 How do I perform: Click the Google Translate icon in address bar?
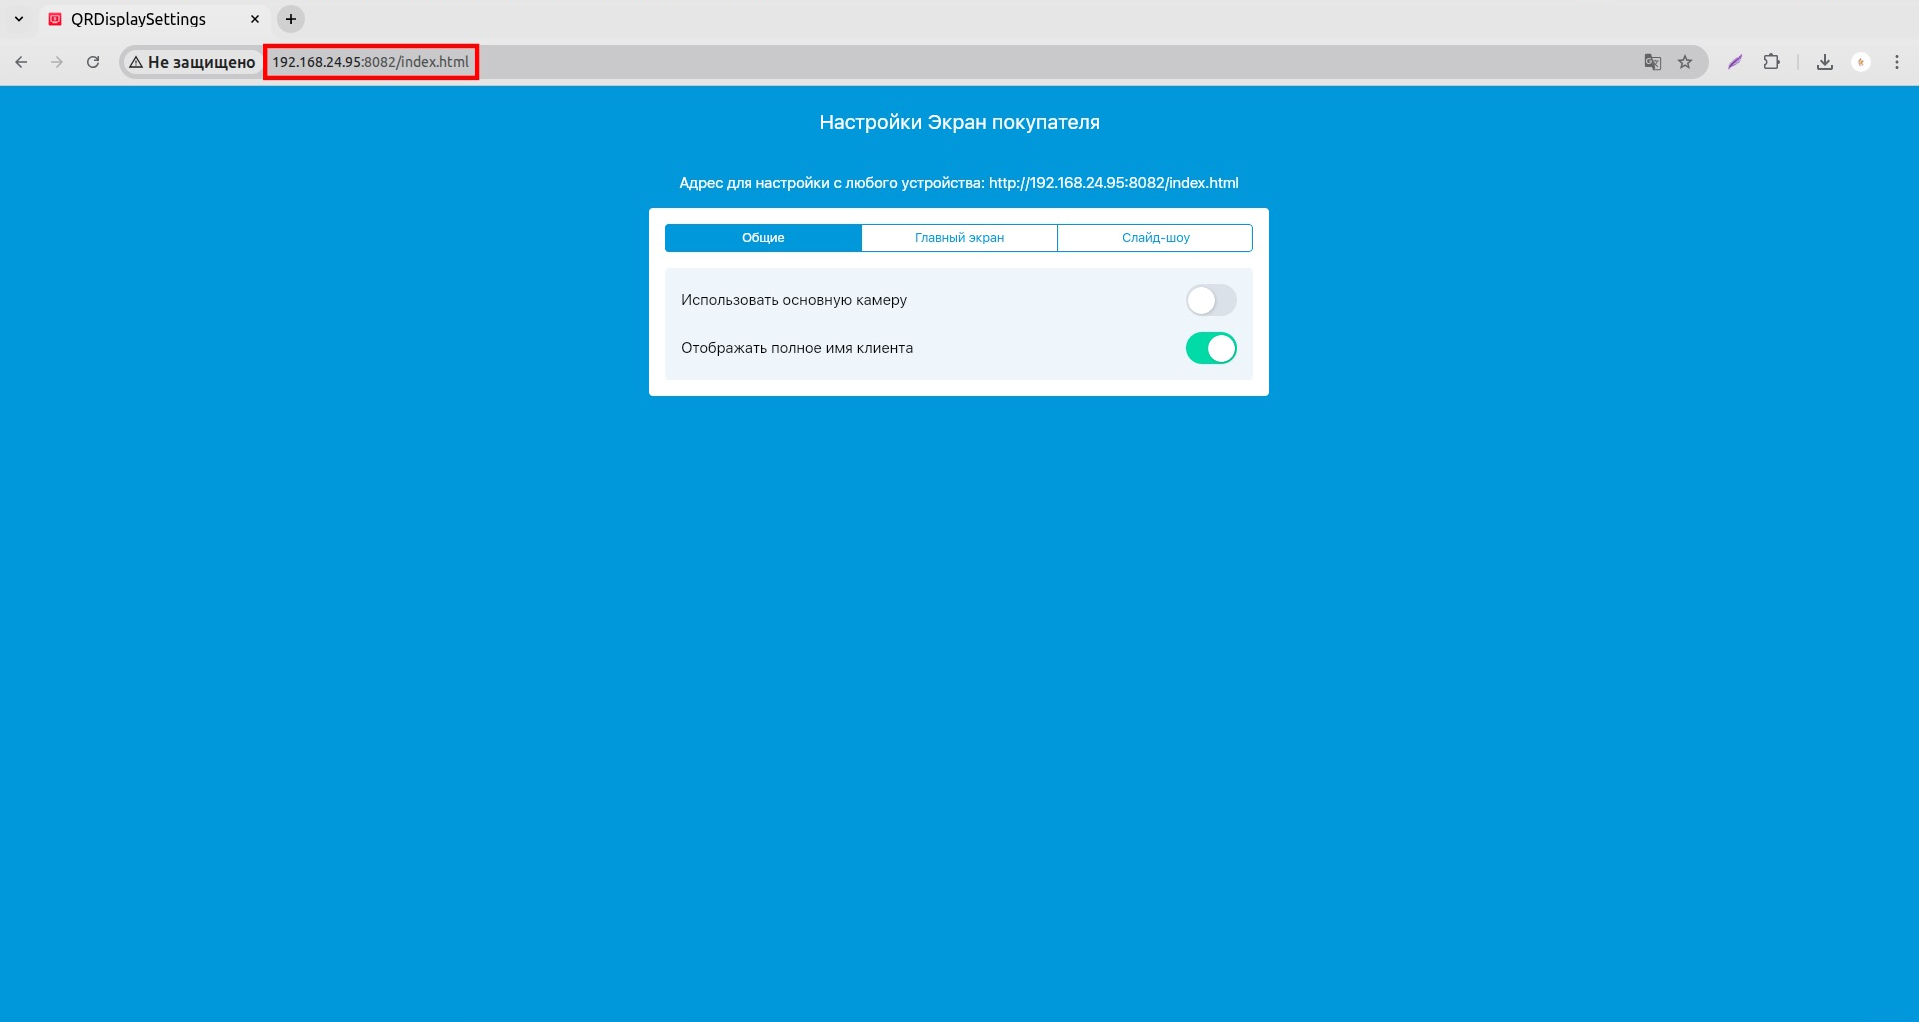[1652, 62]
